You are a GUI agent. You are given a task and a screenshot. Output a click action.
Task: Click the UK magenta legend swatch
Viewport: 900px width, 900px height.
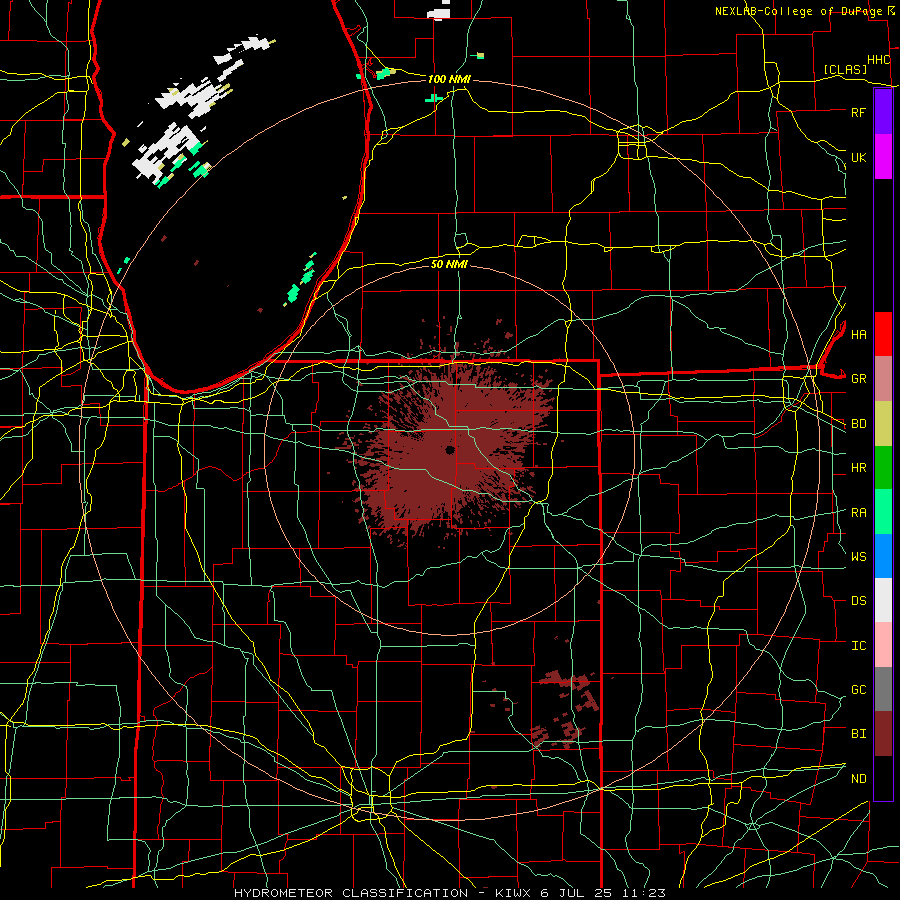(x=883, y=157)
